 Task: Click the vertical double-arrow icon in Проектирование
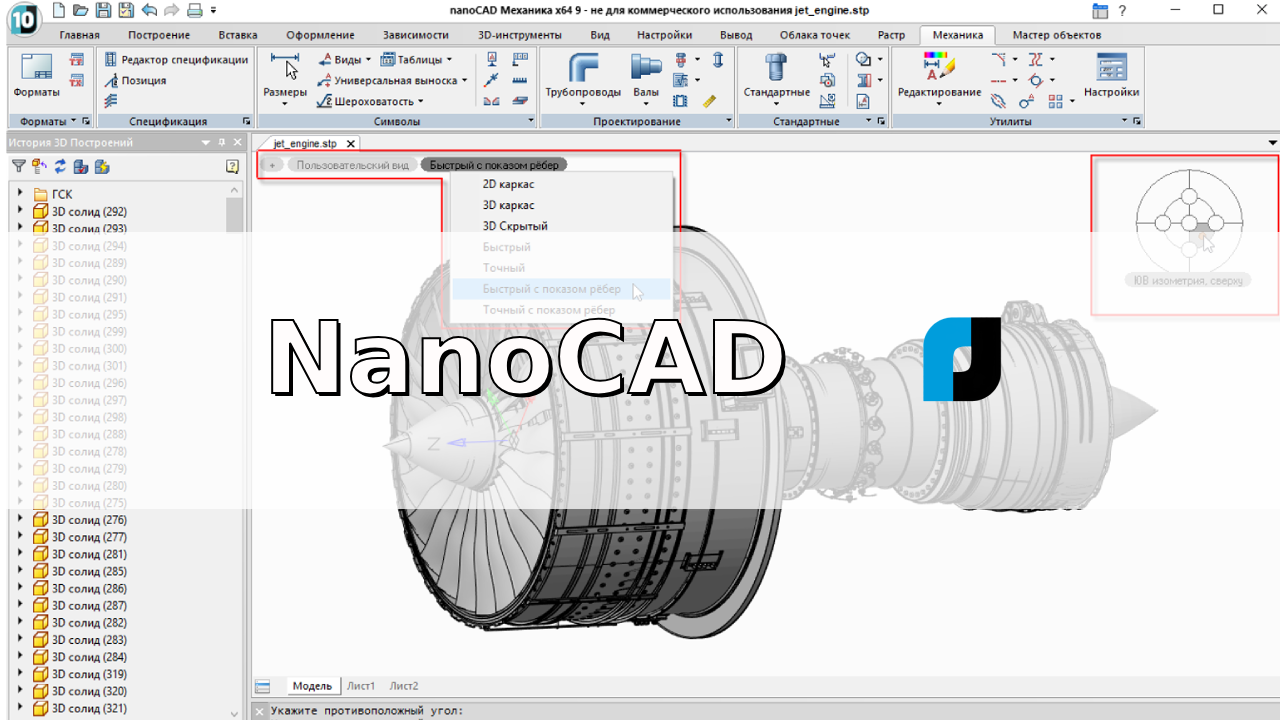point(717,60)
